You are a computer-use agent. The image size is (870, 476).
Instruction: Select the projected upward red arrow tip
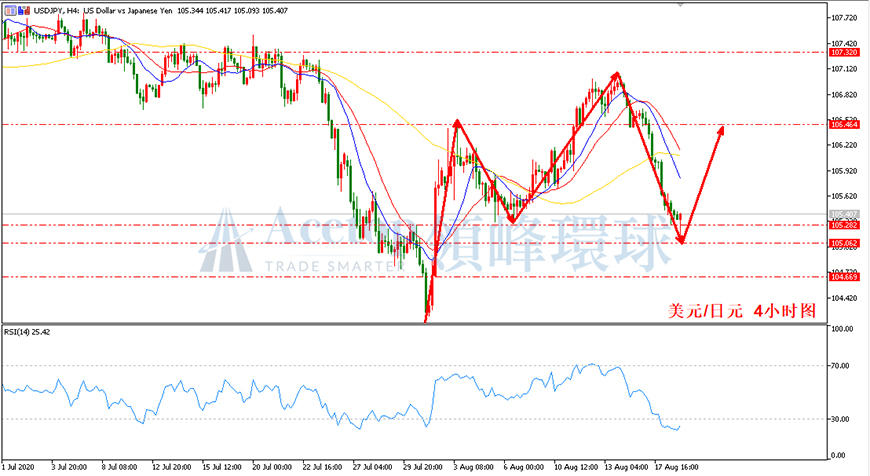click(x=721, y=129)
